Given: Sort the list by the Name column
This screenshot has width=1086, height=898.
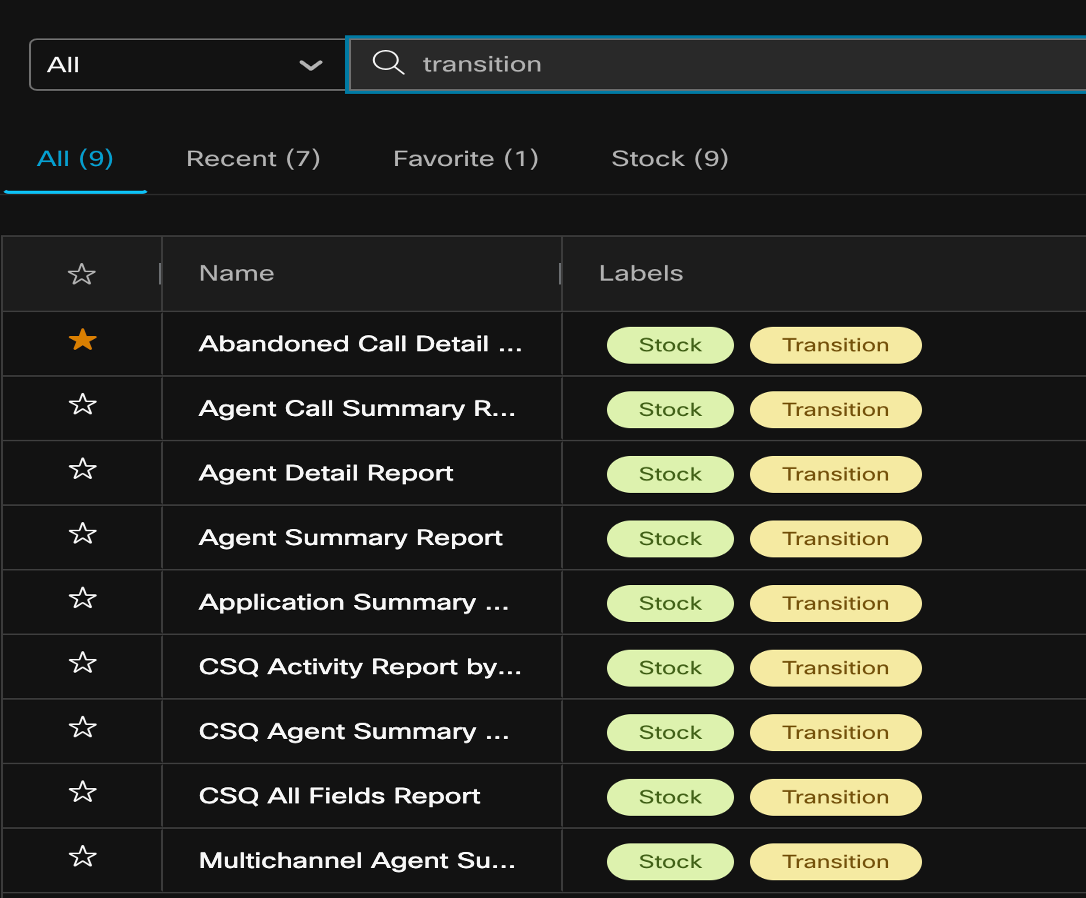Looking at the screenshot, I should [x=236, y=273].
